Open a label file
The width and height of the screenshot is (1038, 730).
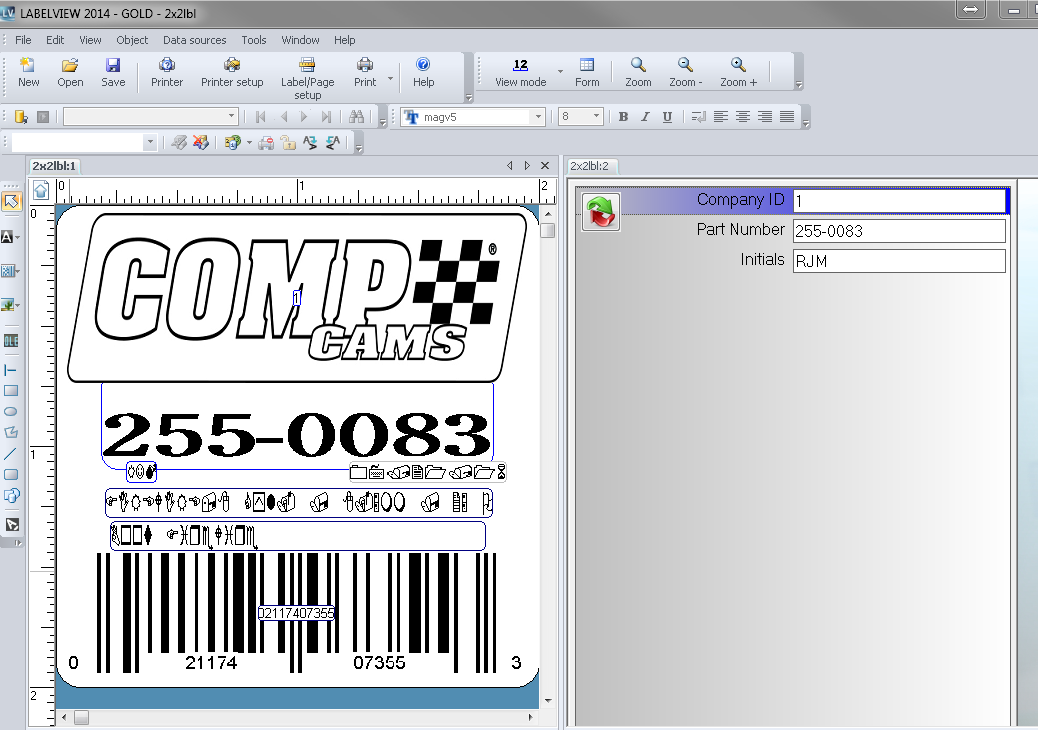pos(70,72)
